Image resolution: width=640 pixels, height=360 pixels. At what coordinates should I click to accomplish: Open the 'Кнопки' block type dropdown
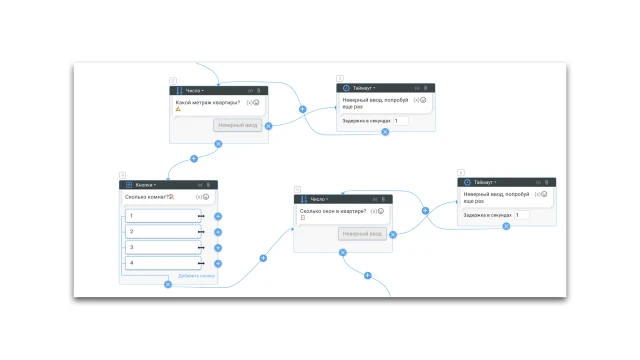pyautogui.click(x=145, y=185)
